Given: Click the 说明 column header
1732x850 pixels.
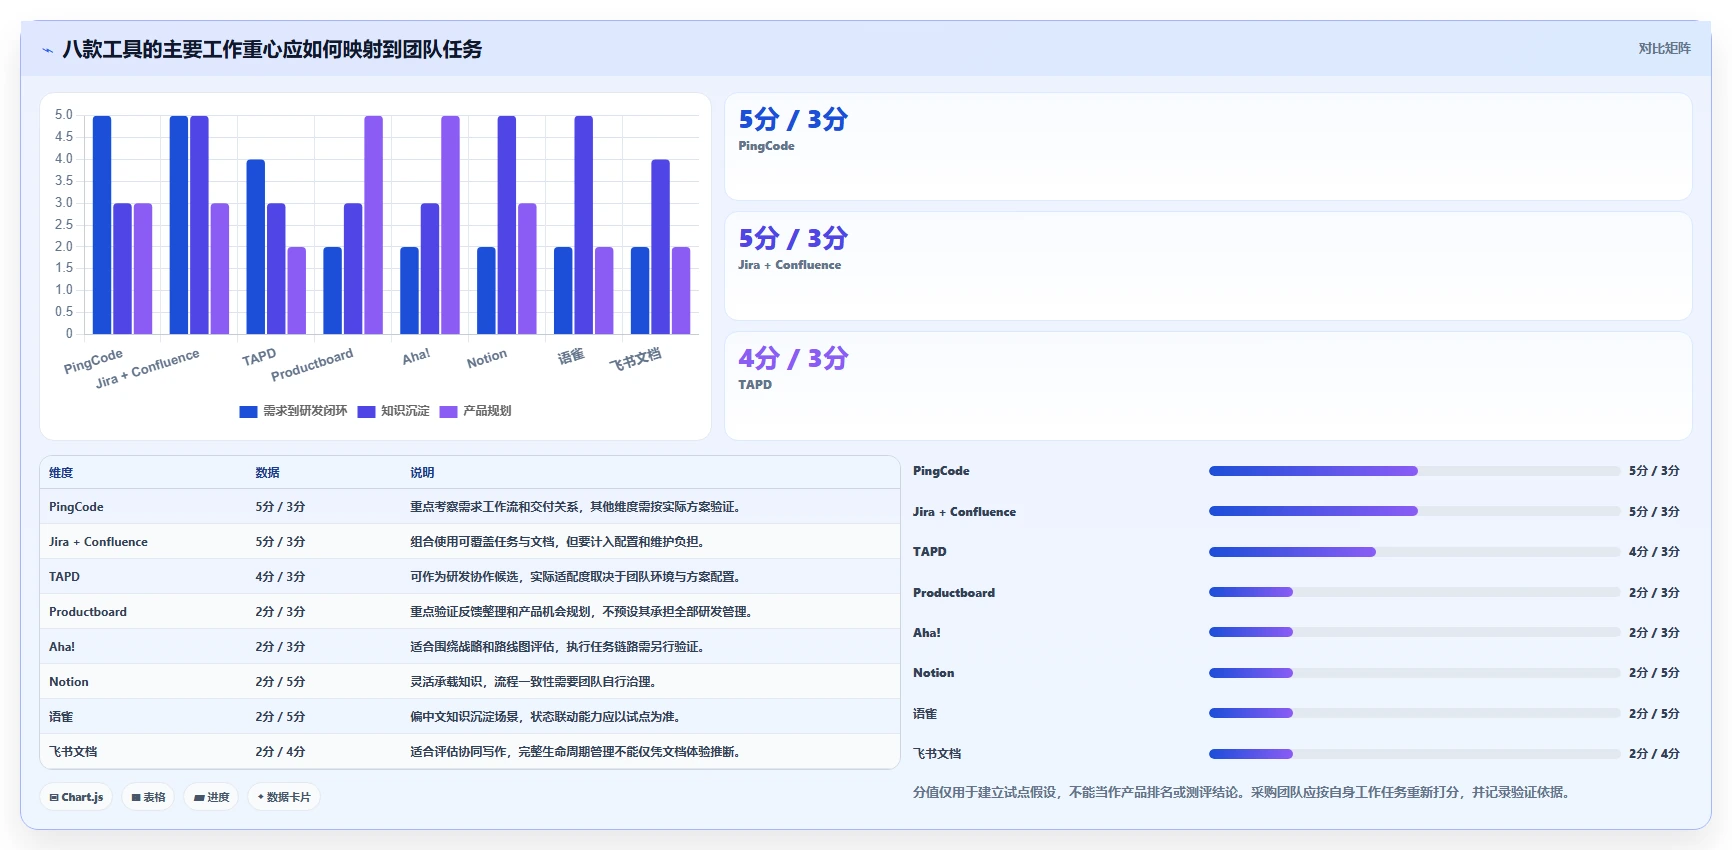Looking at the screenshot, I should point(422,473).
